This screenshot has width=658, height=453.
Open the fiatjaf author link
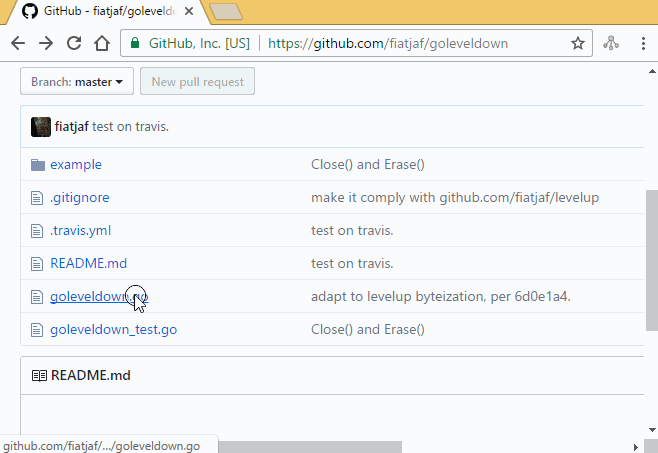(x=72, y=126)
